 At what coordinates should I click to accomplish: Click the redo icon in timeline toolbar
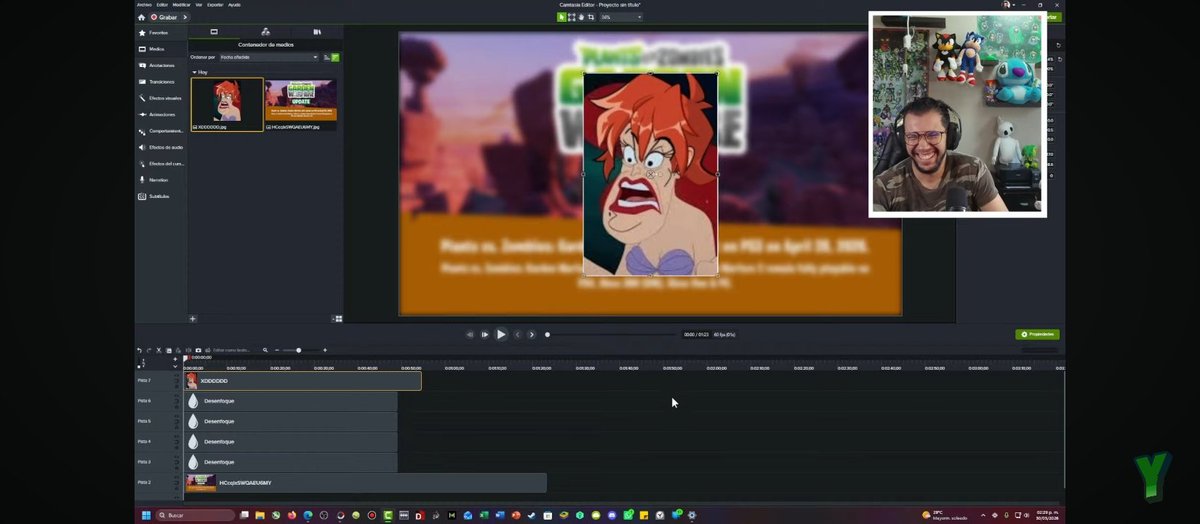pyautogui.click(x=149, y=350)
